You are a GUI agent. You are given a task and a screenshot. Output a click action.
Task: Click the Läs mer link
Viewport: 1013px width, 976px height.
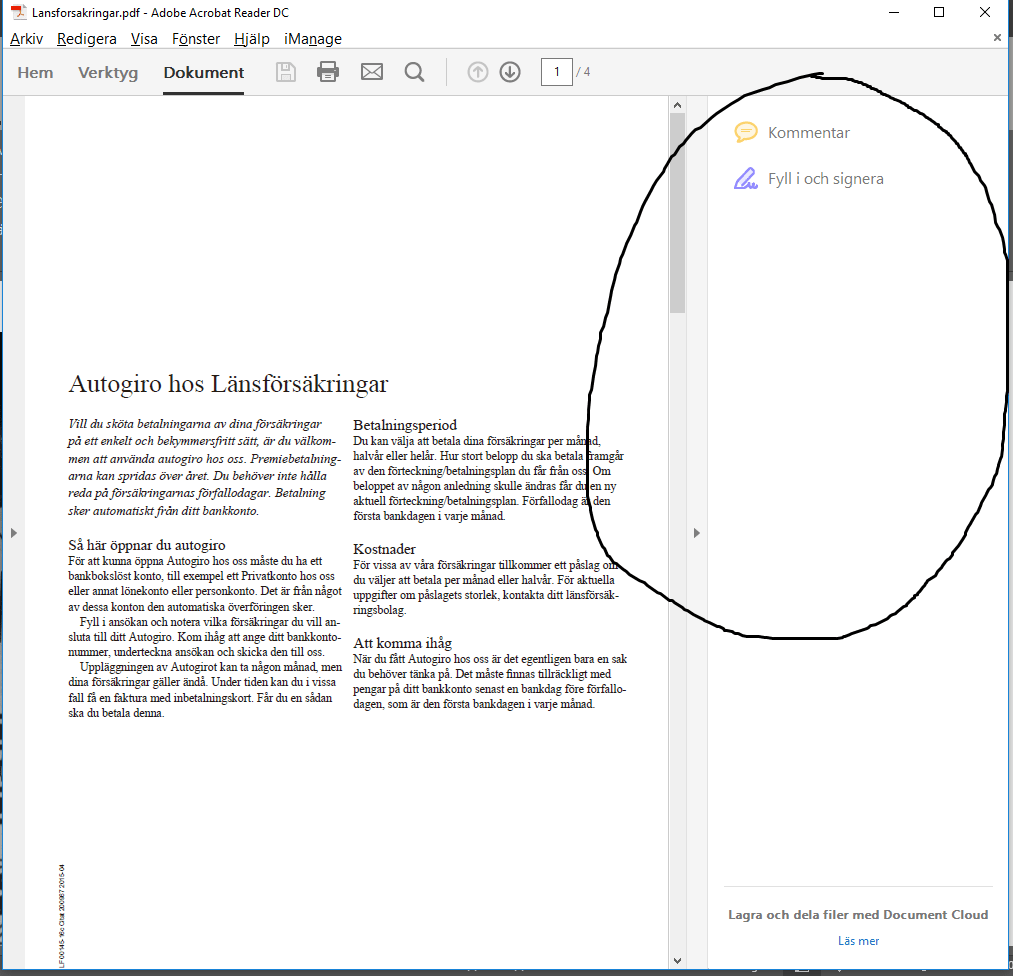tap(857, 940)
